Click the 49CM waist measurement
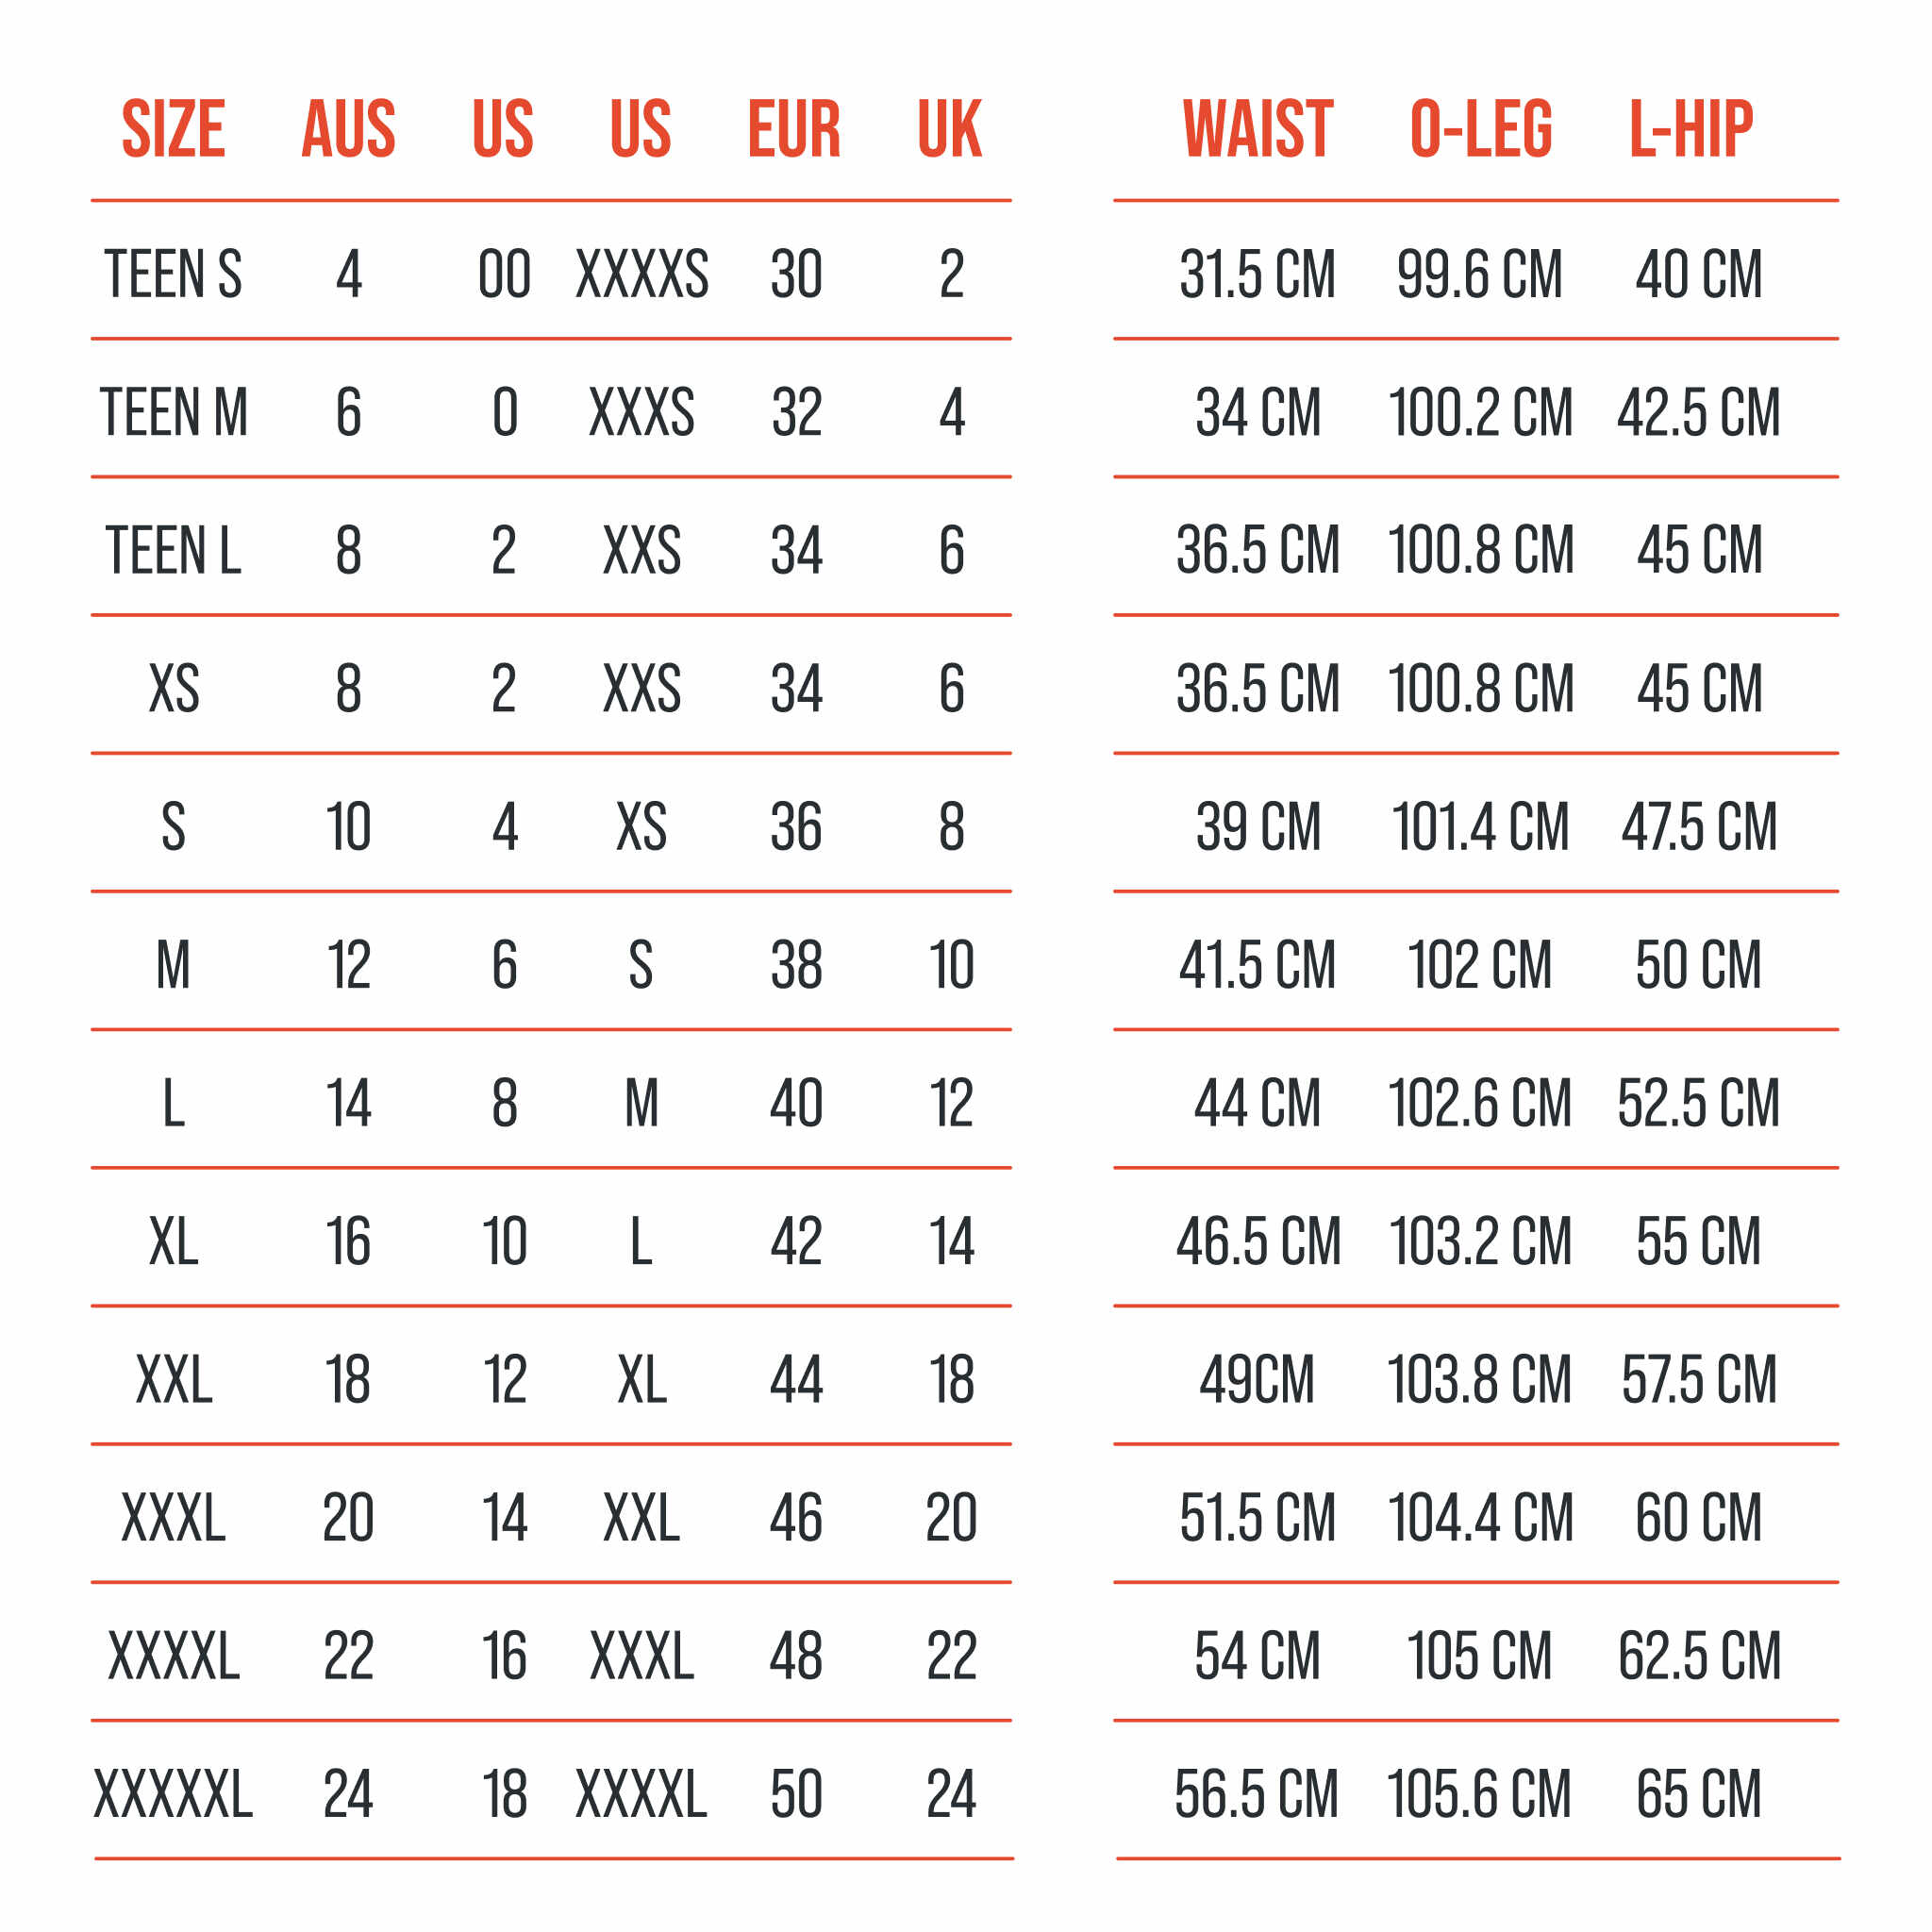 1257,1380
